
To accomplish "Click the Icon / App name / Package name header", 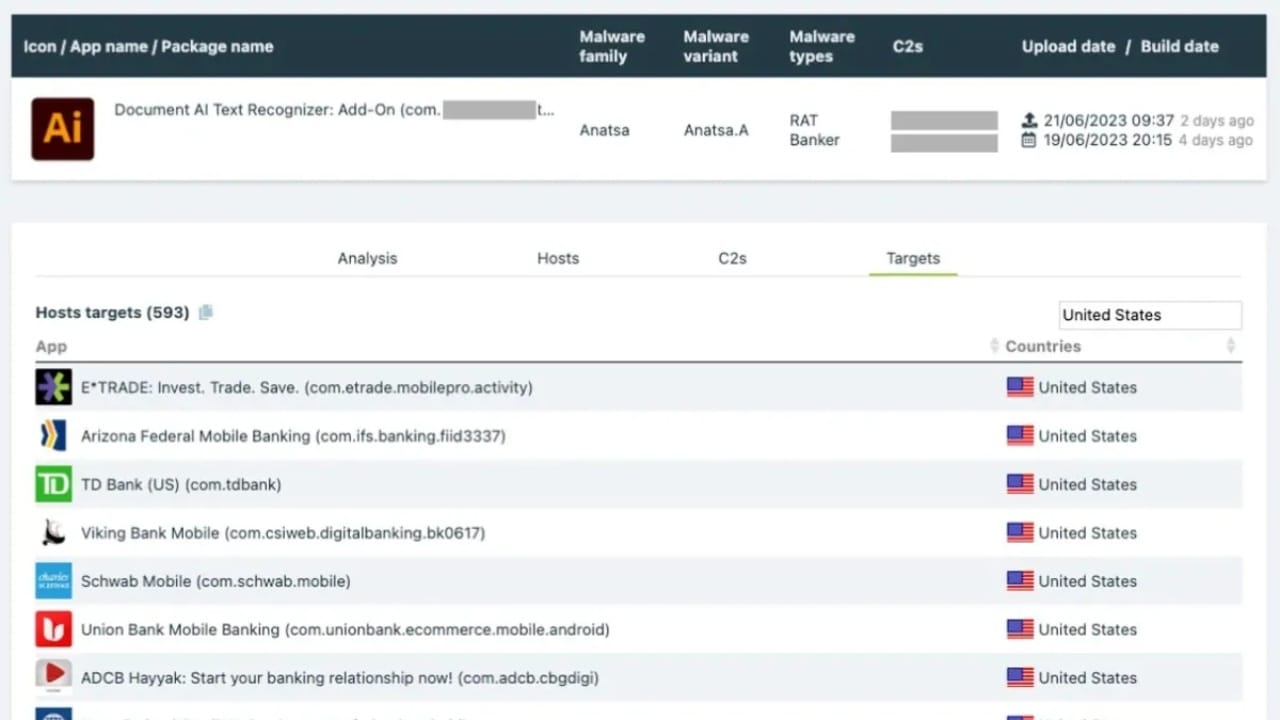I will pos(148,46).
